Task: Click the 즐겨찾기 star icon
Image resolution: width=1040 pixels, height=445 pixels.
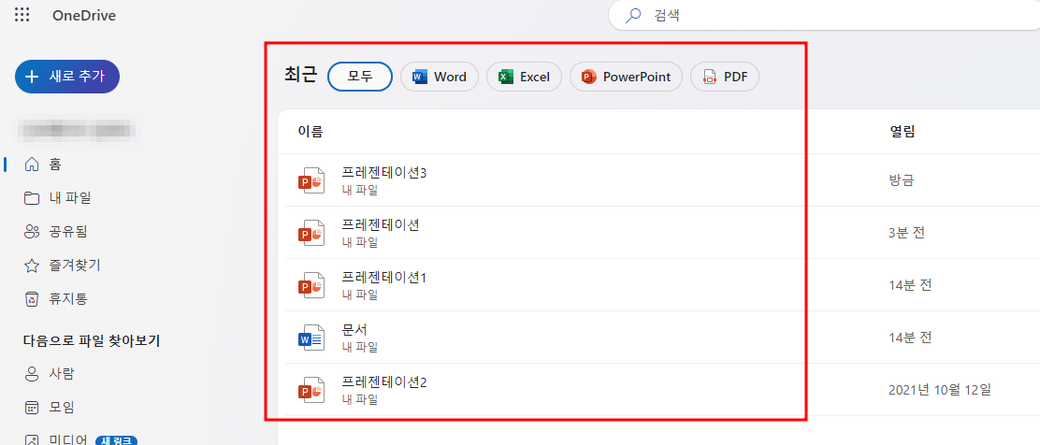Action: [32, 265]
